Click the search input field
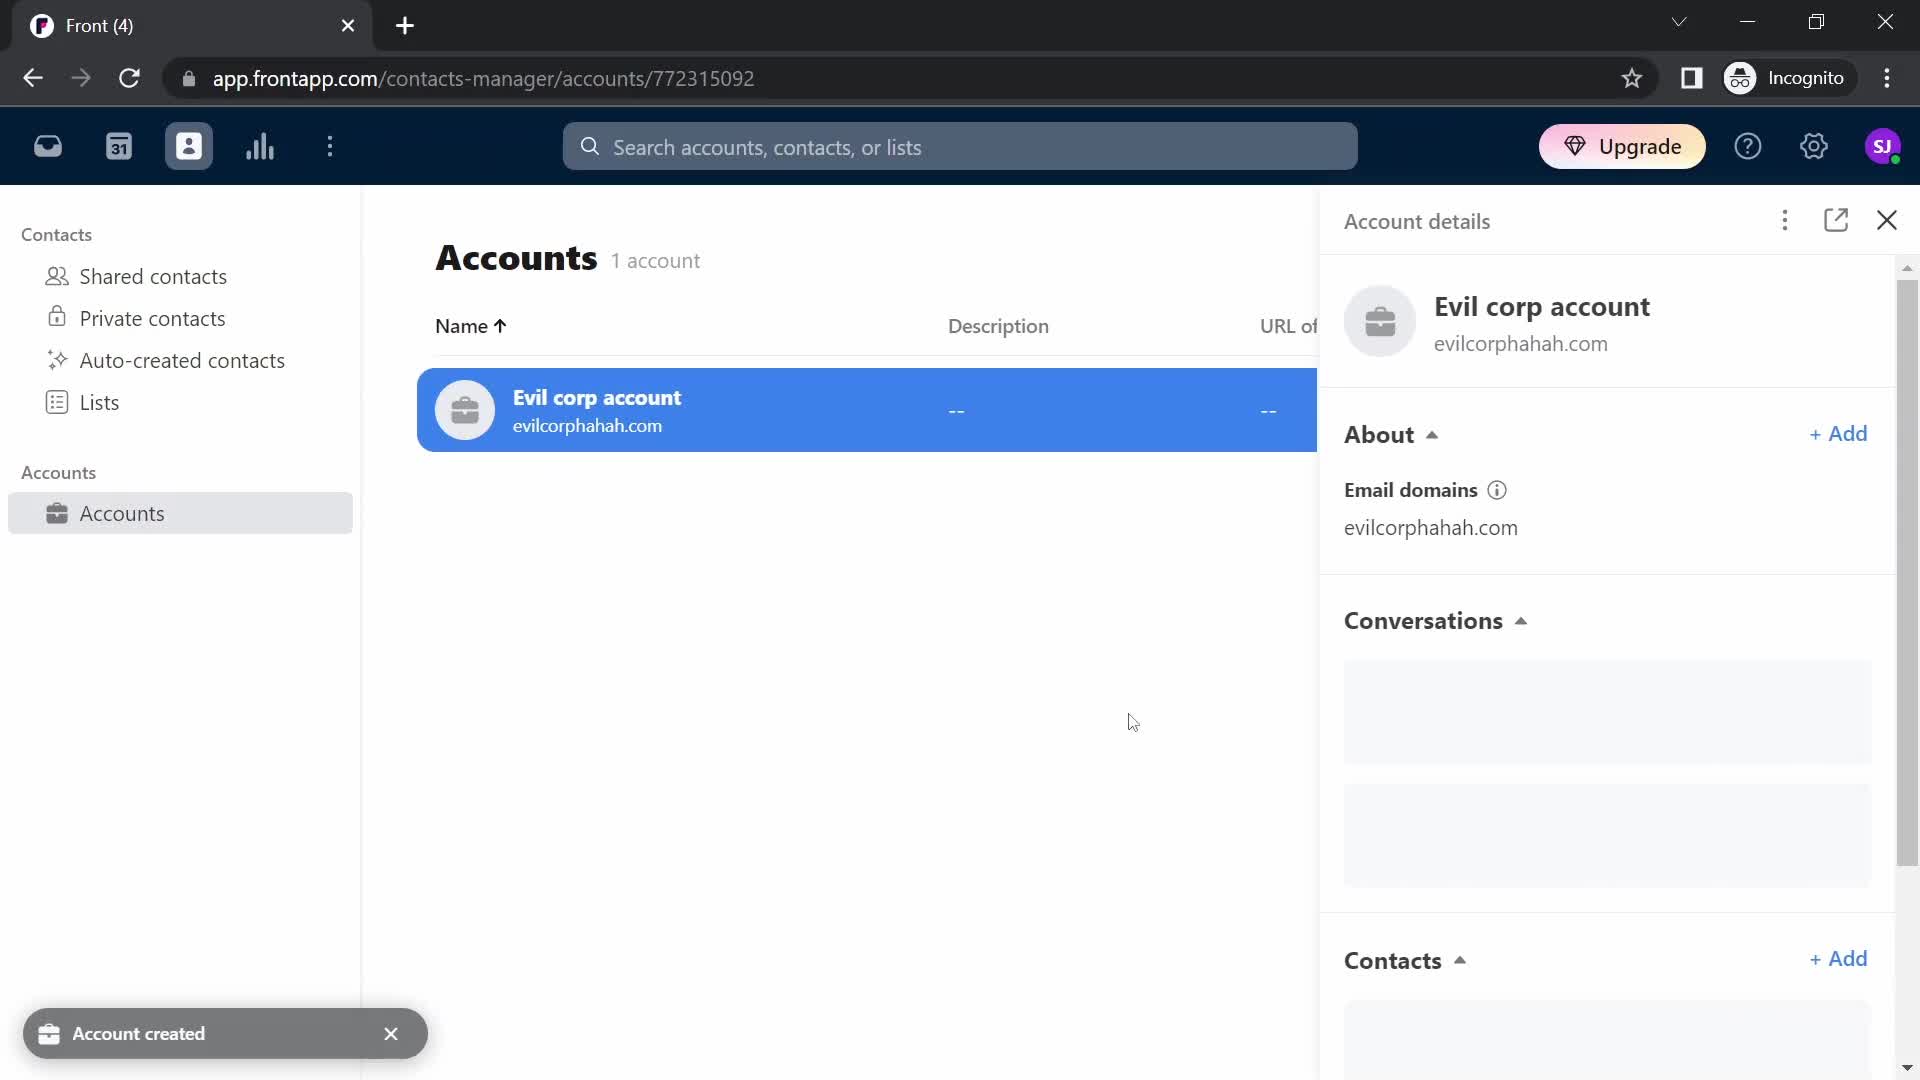The image size is (1920, 1080). [959, 146]
